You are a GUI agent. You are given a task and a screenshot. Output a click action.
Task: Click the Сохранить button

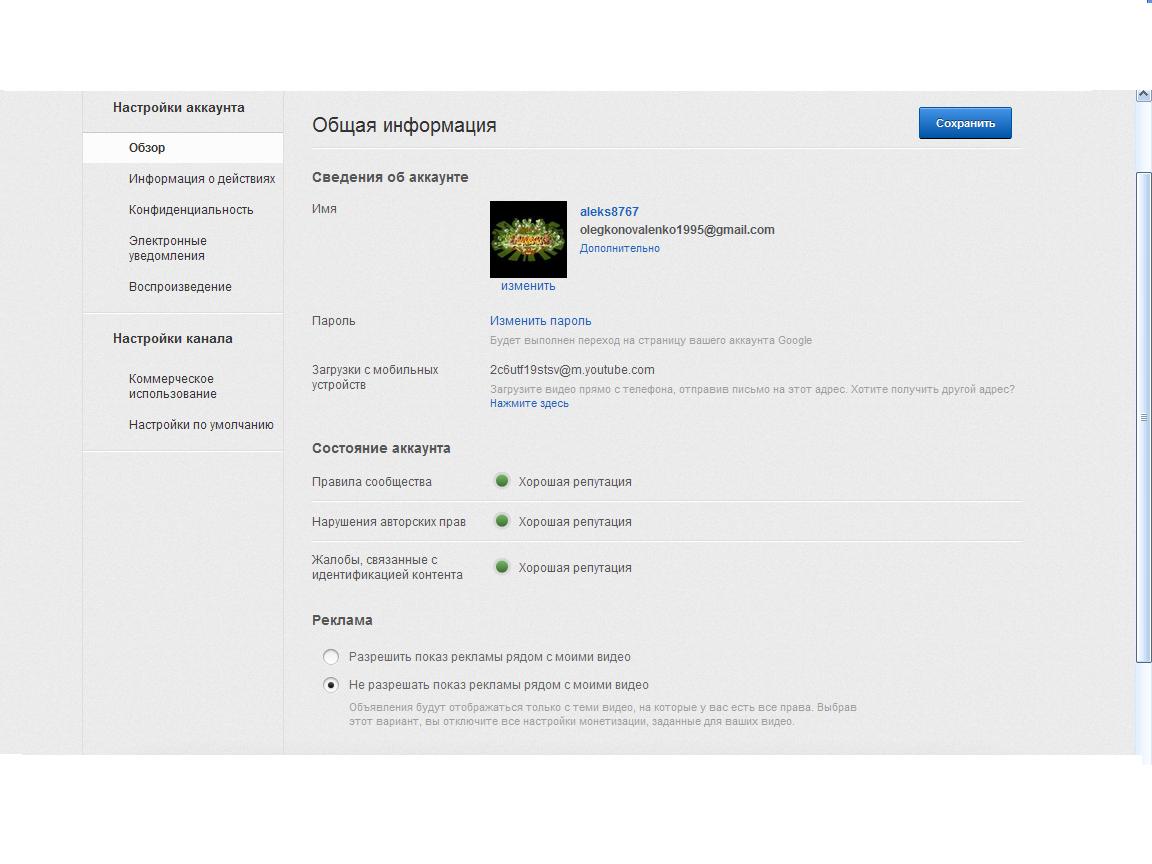[965, 123]
